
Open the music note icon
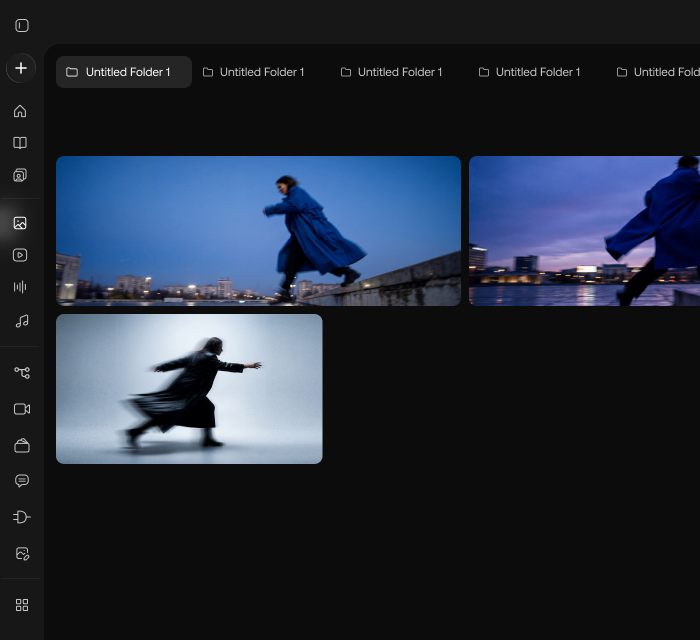click(22, 321)
